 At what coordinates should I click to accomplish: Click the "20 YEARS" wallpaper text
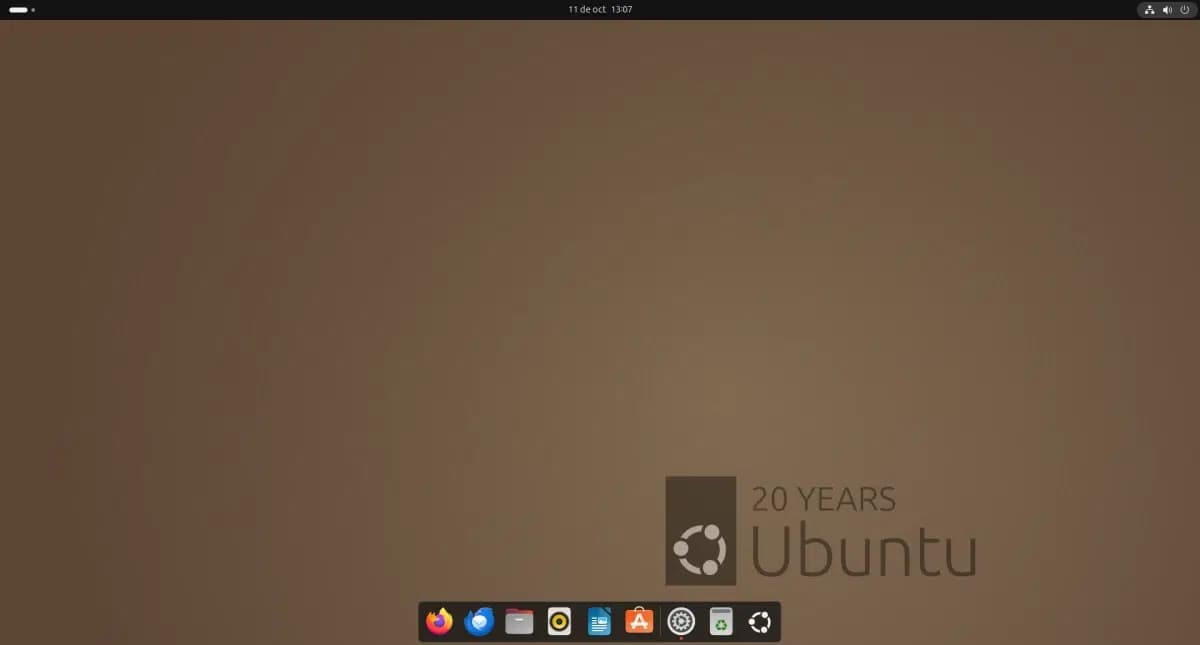[x=823, y=499]
